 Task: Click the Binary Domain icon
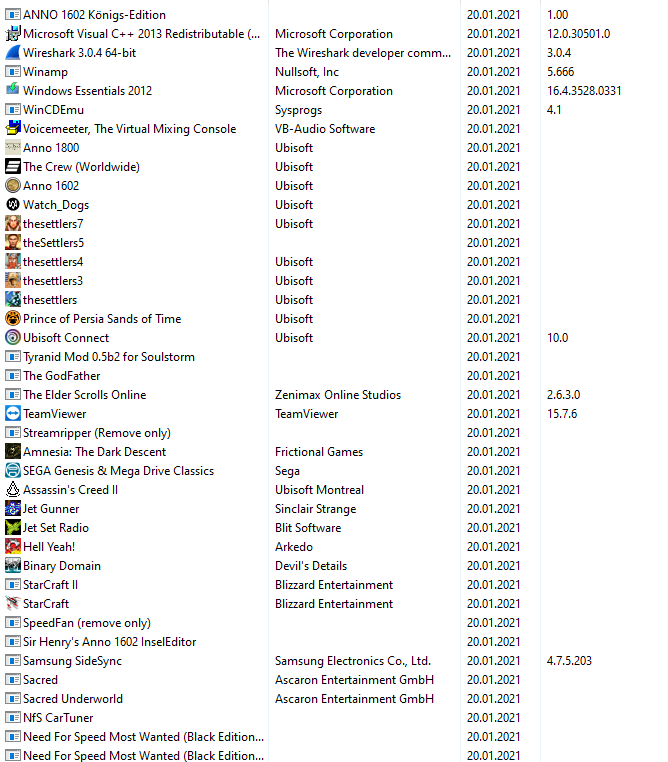pos(13,565)
